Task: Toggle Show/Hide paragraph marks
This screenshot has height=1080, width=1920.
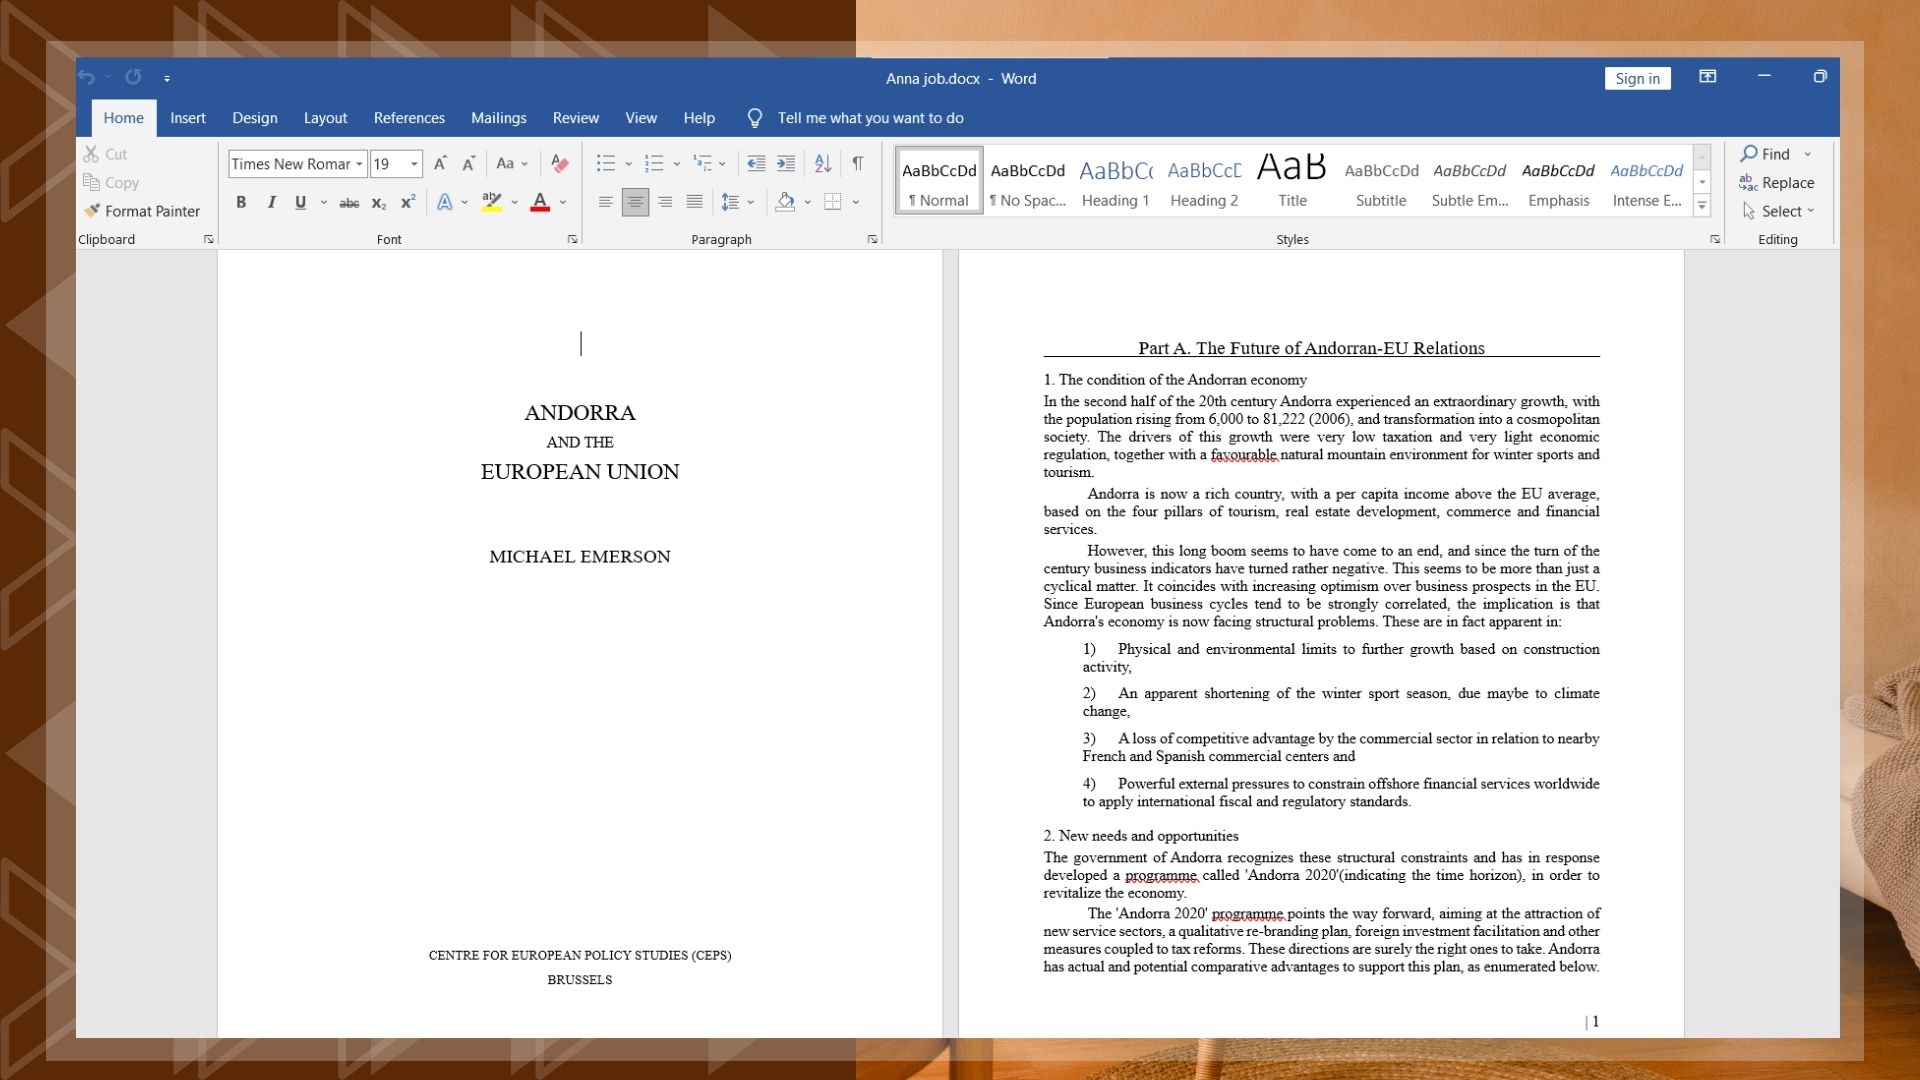Action: pos(857,164)
